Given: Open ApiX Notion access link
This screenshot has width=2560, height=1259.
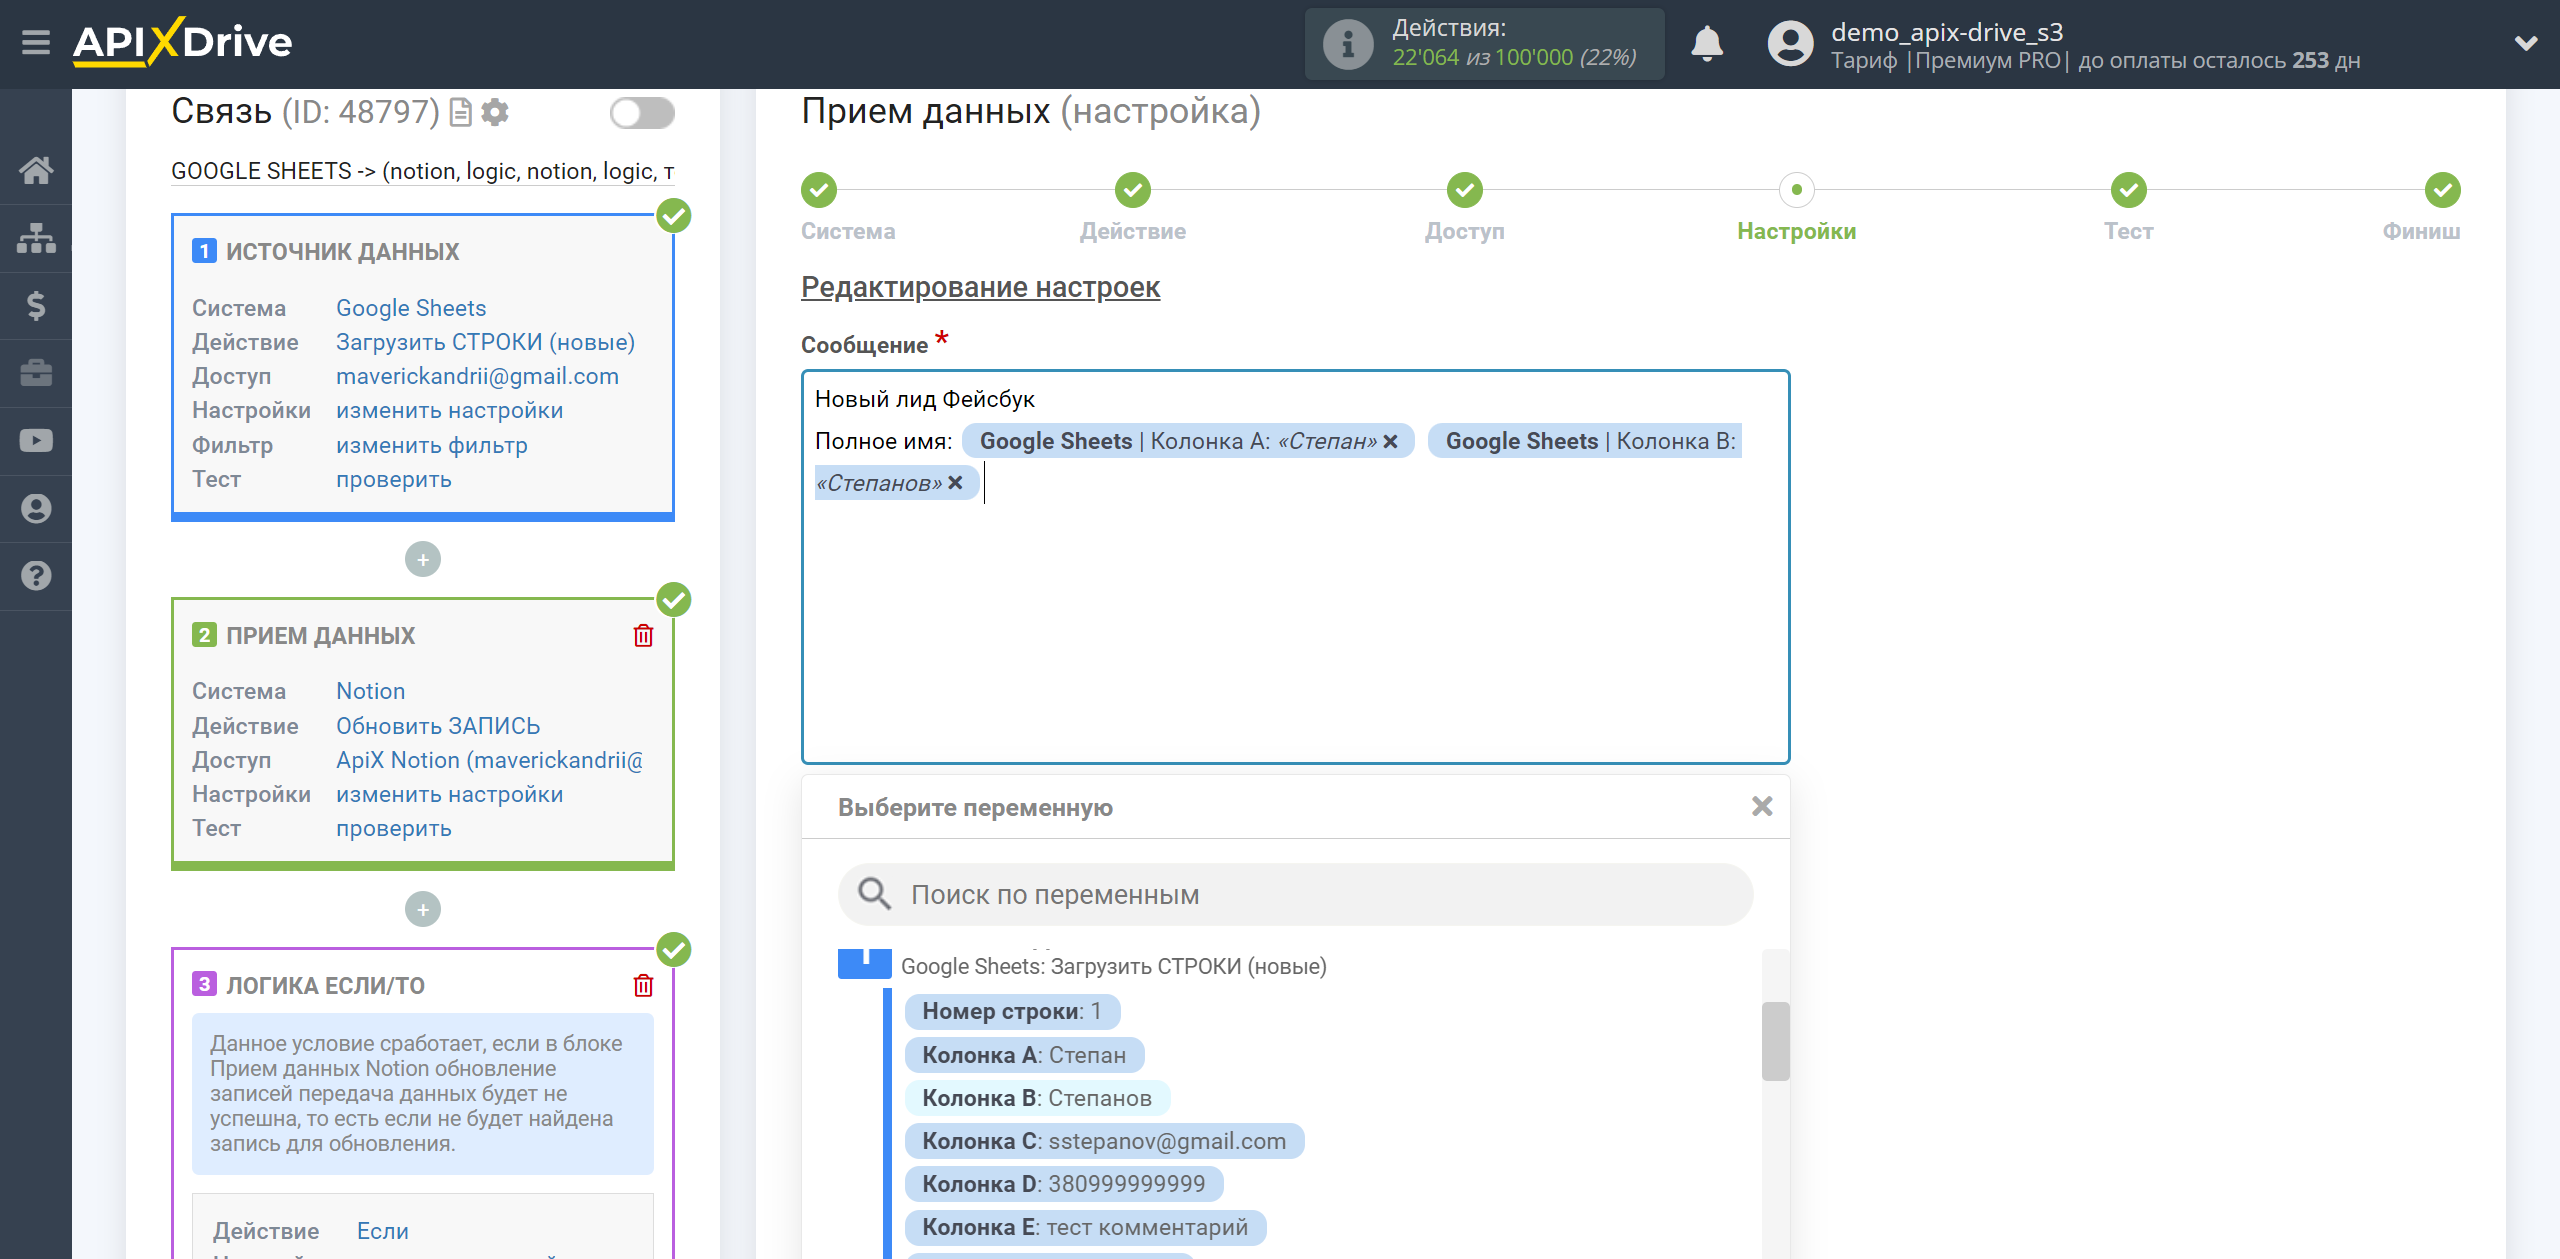Looking at the screenshot, I should pos(489,760).
